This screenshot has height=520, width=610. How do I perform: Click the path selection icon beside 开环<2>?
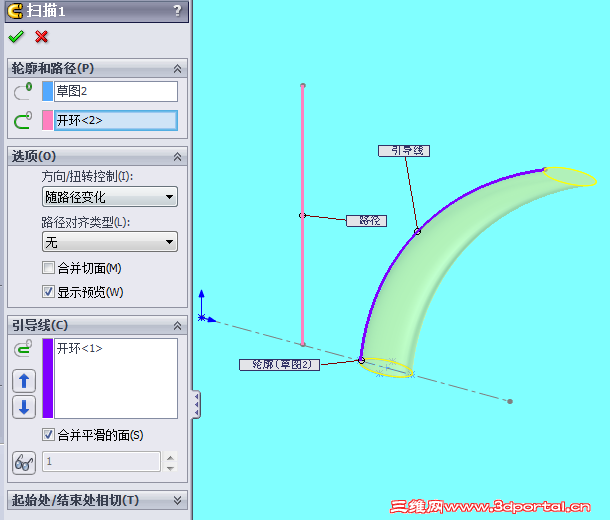[23, 120]
